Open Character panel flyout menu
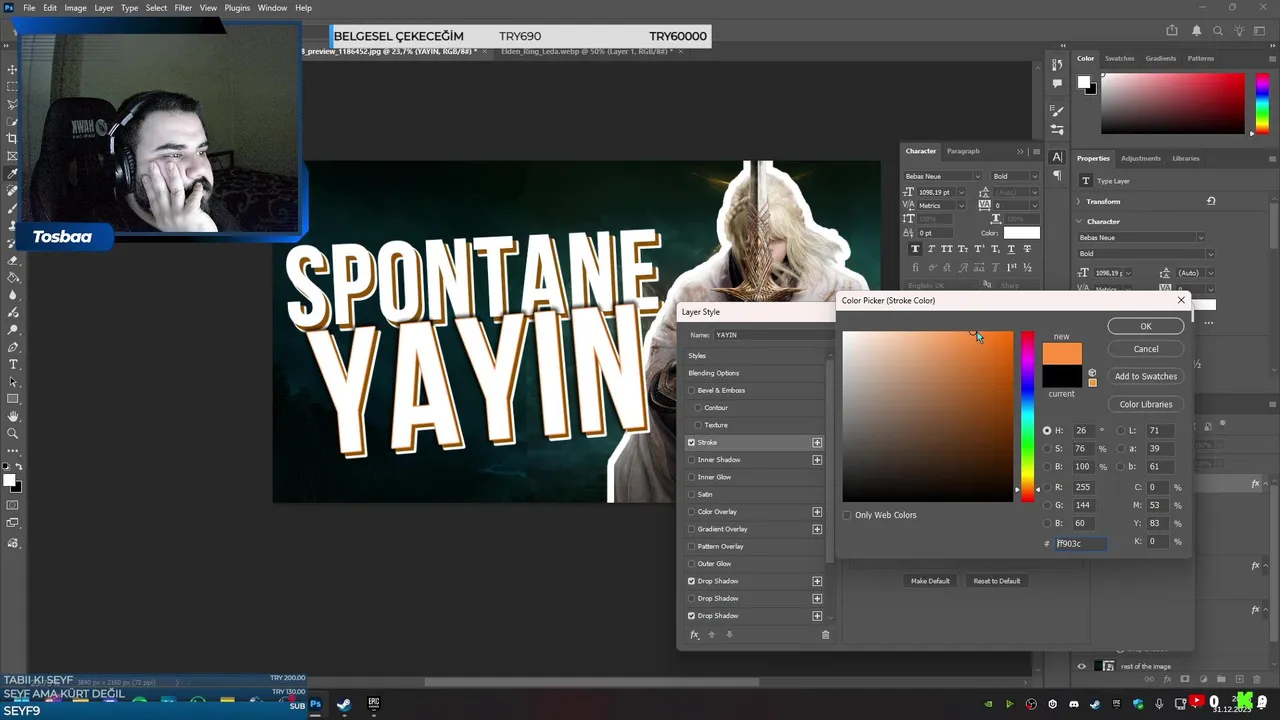This screenshot has height=720, width=1280. pos(1035,151)
